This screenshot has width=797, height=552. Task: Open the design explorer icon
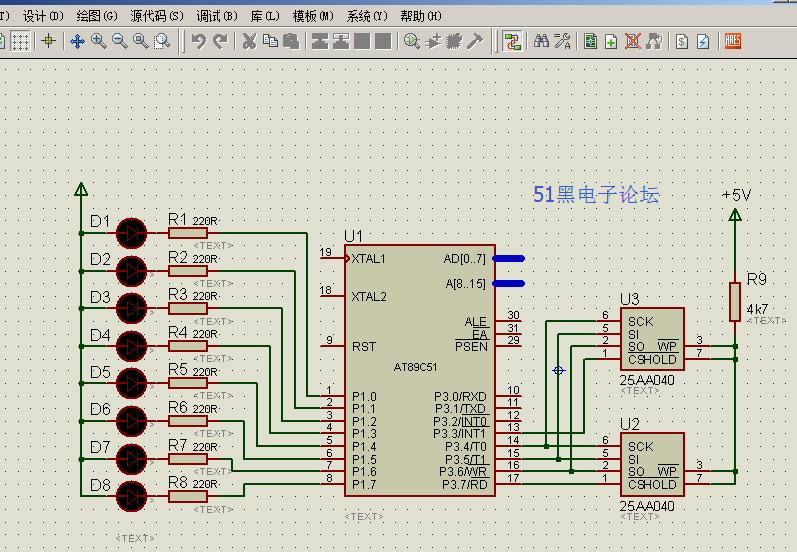(x=591, y=41)
